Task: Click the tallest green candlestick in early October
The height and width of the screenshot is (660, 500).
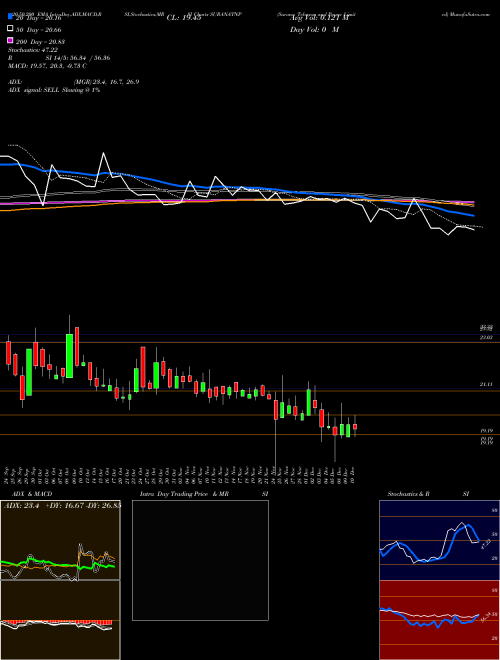Action: [x=69, y=356]
